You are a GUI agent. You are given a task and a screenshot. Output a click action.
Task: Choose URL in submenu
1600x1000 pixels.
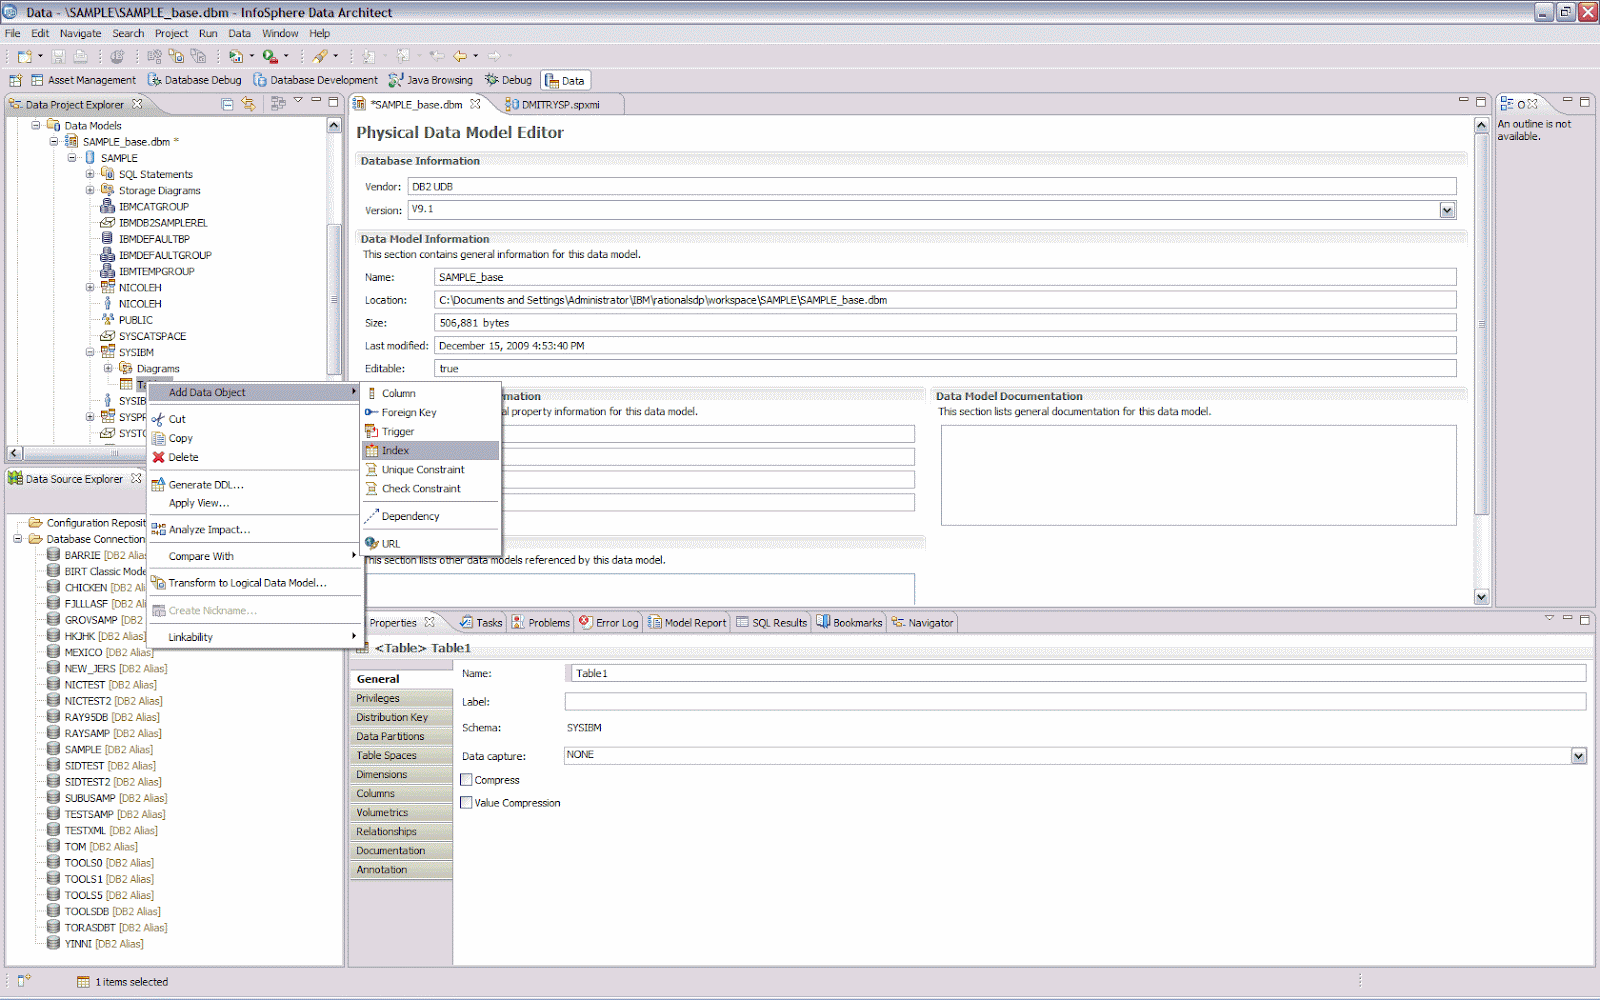tap(431, 544)
